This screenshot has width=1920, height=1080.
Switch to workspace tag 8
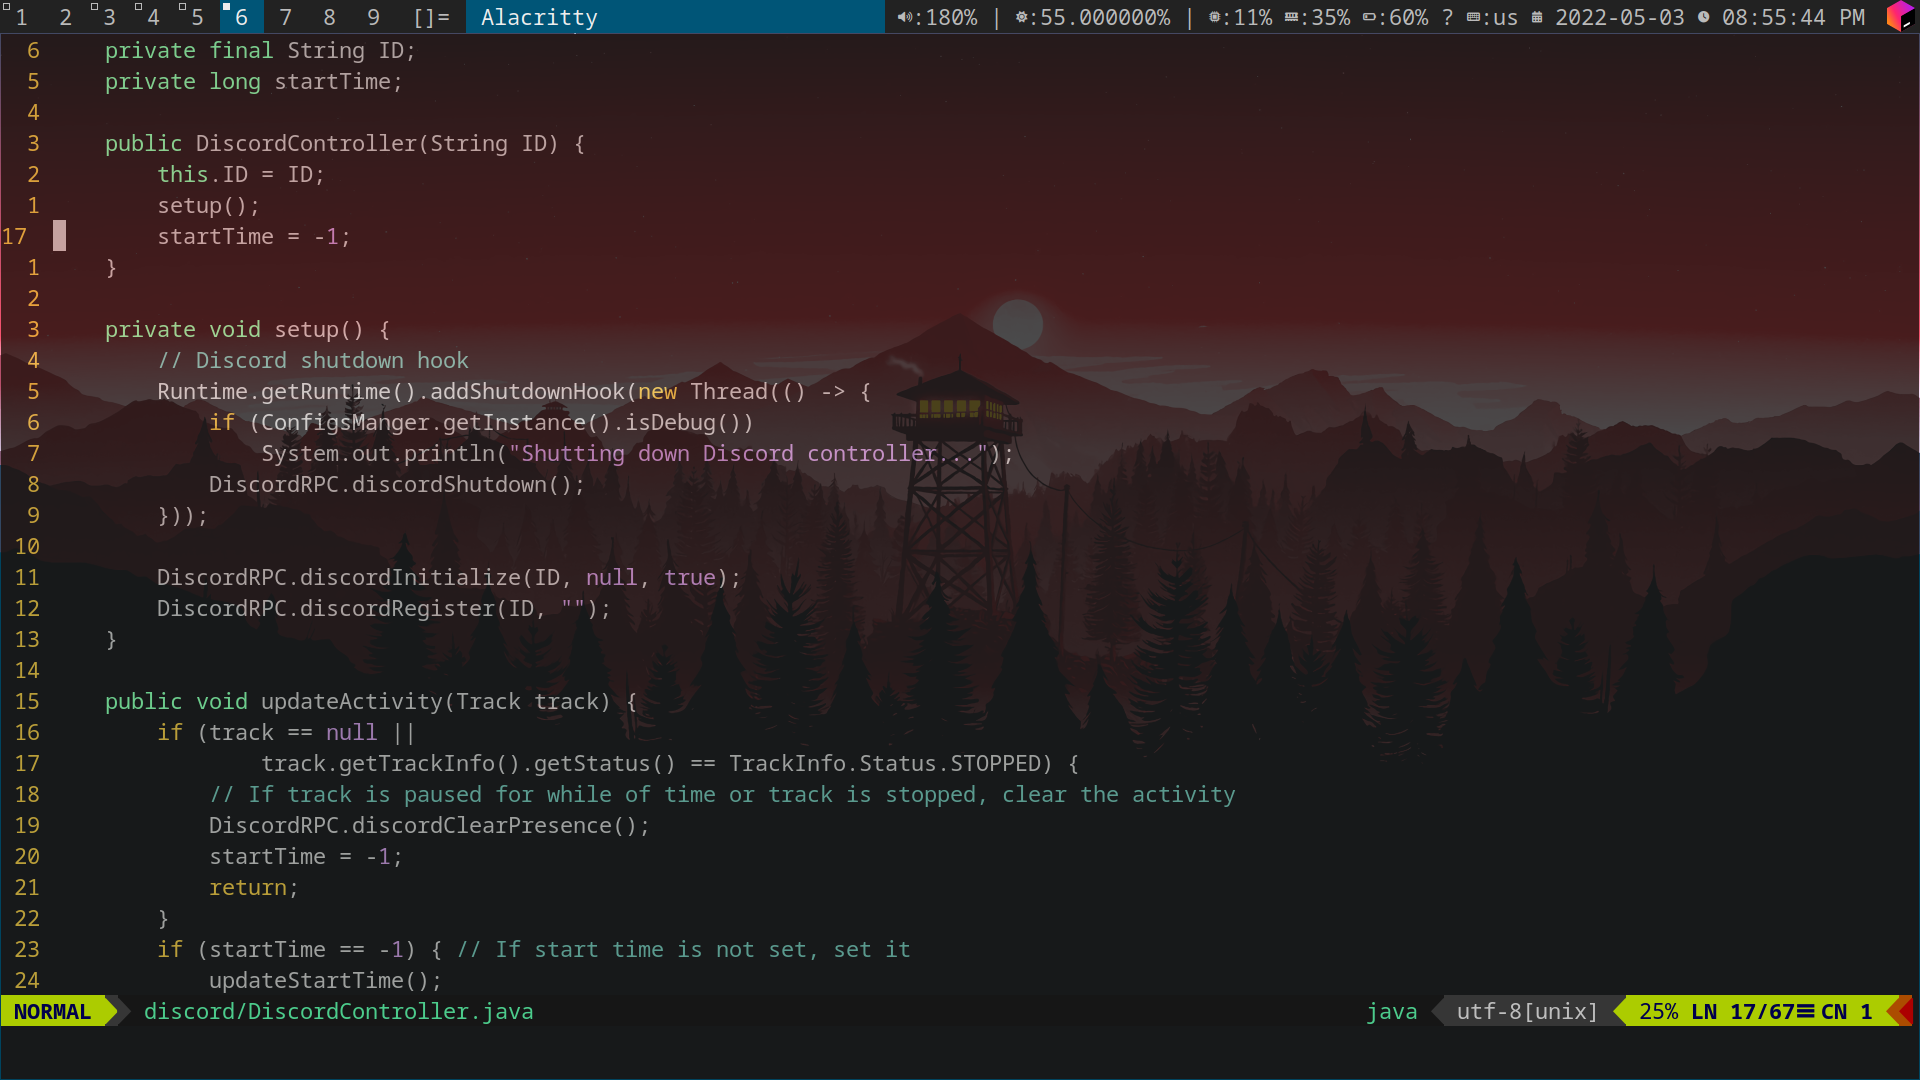pos(329,17)
